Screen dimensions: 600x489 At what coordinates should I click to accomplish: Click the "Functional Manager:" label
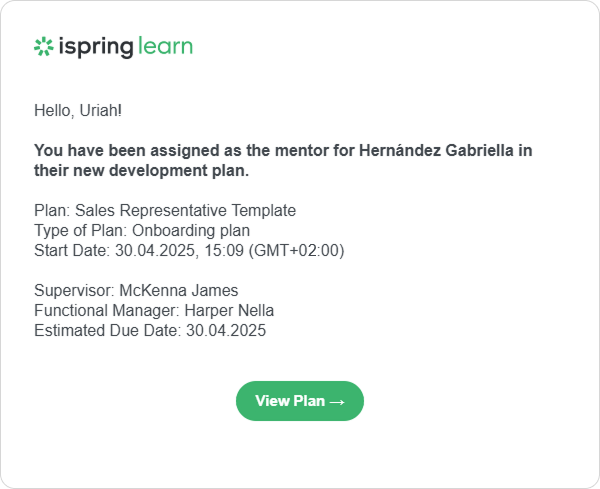click(107, 311)
